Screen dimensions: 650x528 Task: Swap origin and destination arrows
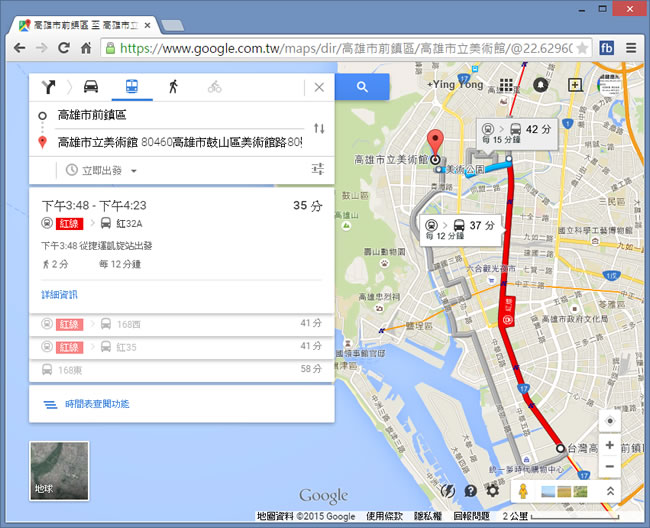click(319, 128)
